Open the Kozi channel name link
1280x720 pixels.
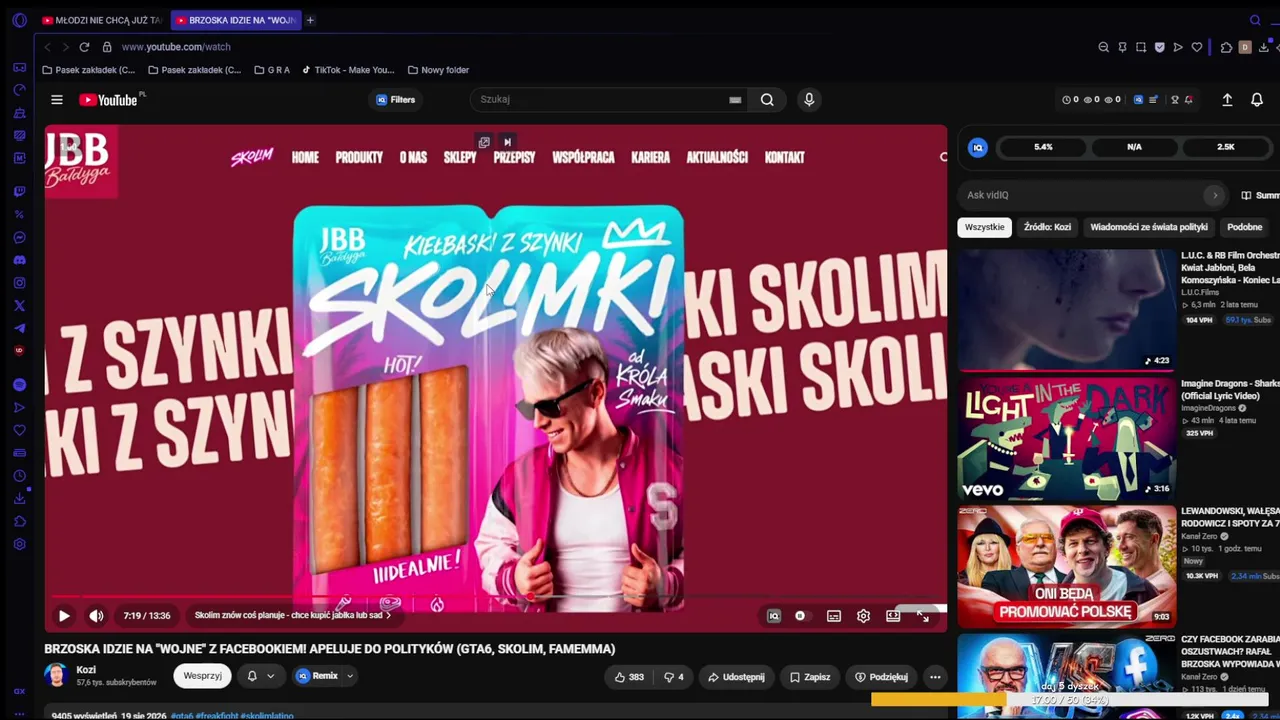86,670
